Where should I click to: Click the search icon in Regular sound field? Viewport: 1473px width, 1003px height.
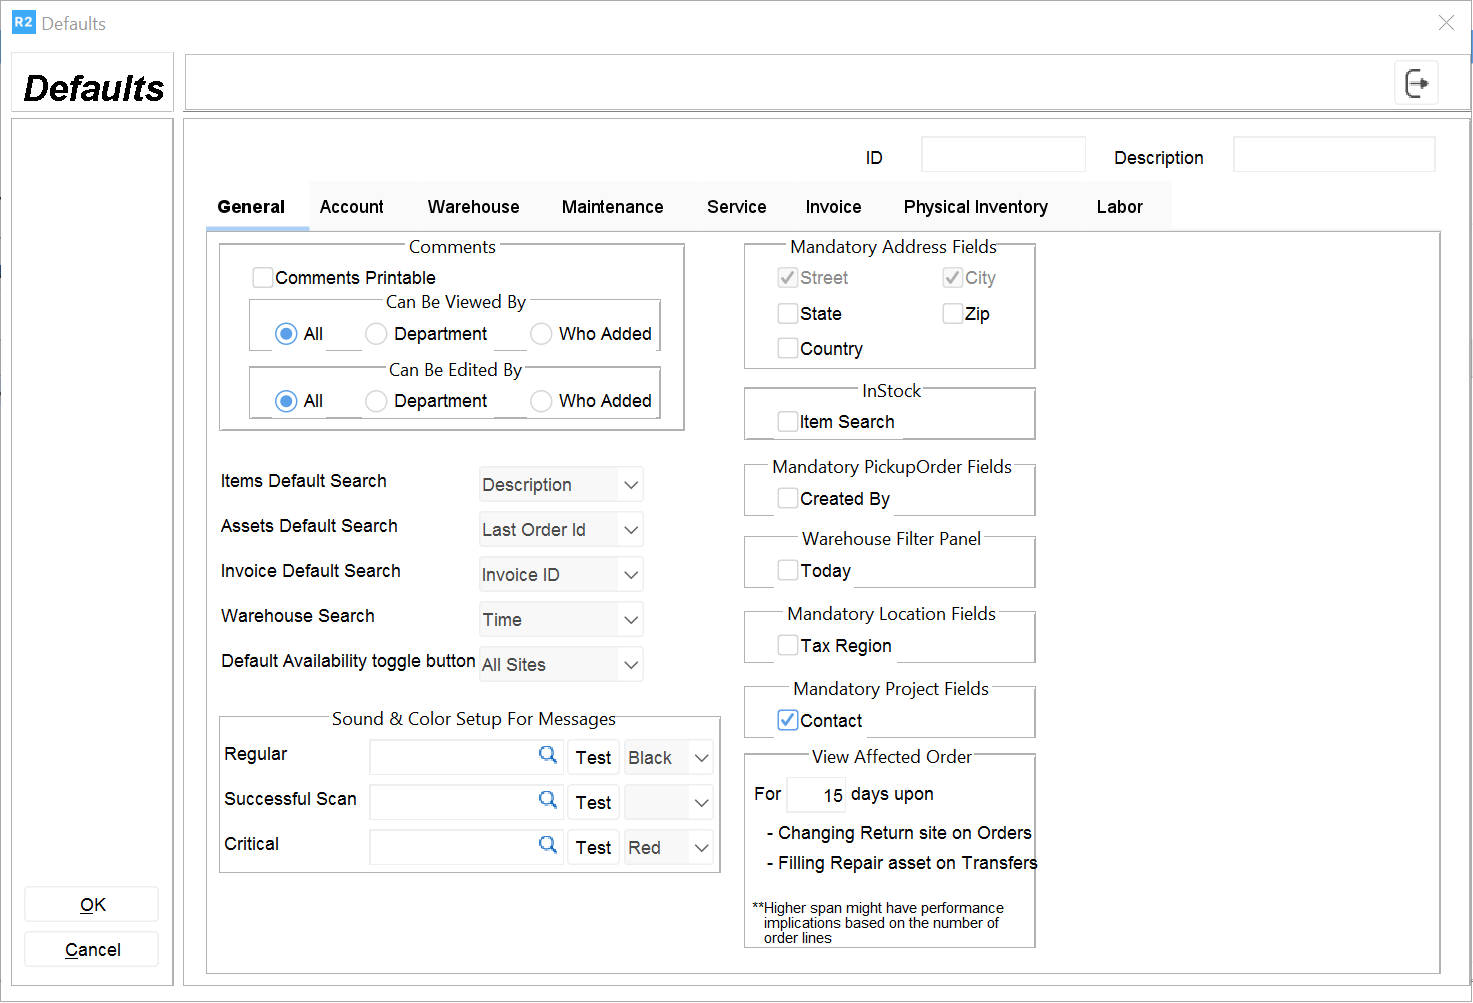coord(548,755)
